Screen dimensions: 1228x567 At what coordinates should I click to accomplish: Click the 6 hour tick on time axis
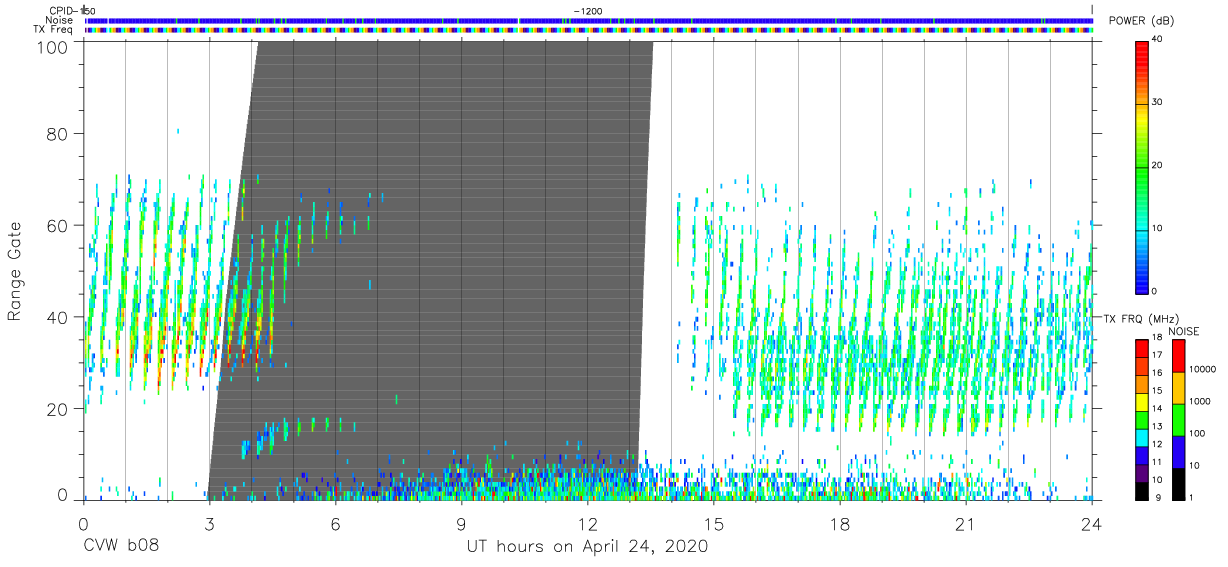335,524
